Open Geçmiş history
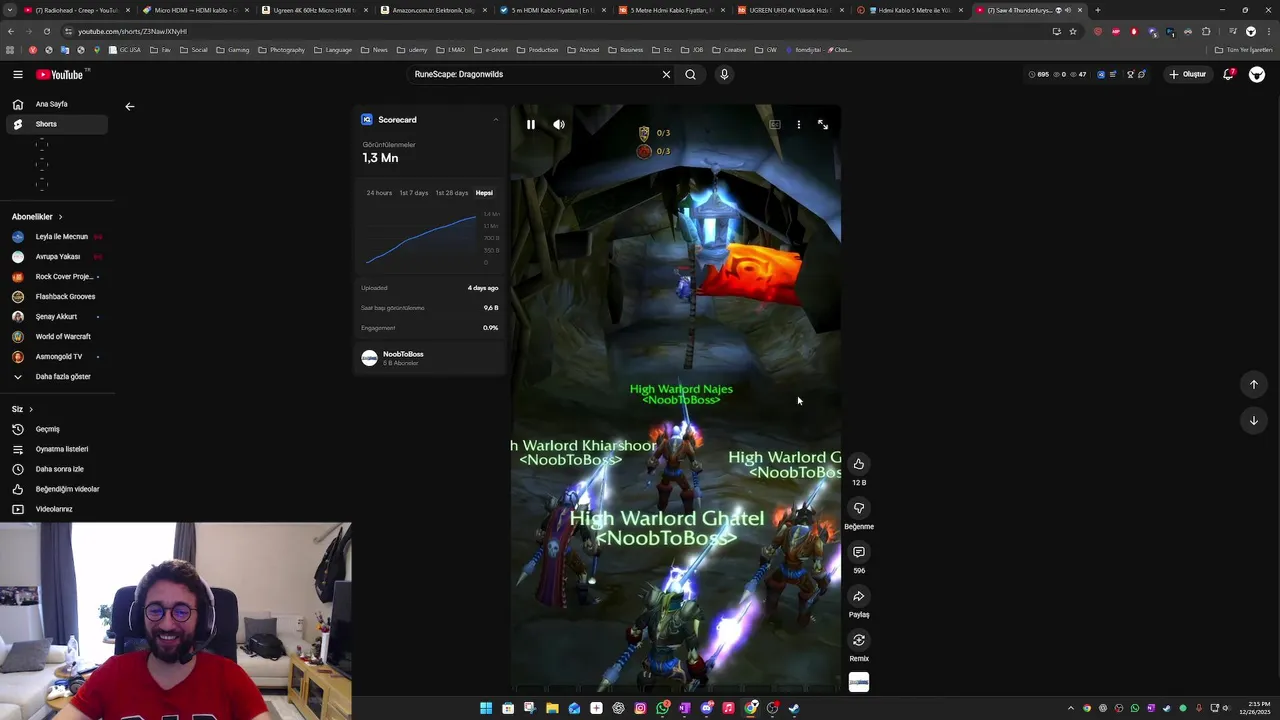This screenshot has width=1280, height=720. [x=56, y=429]
